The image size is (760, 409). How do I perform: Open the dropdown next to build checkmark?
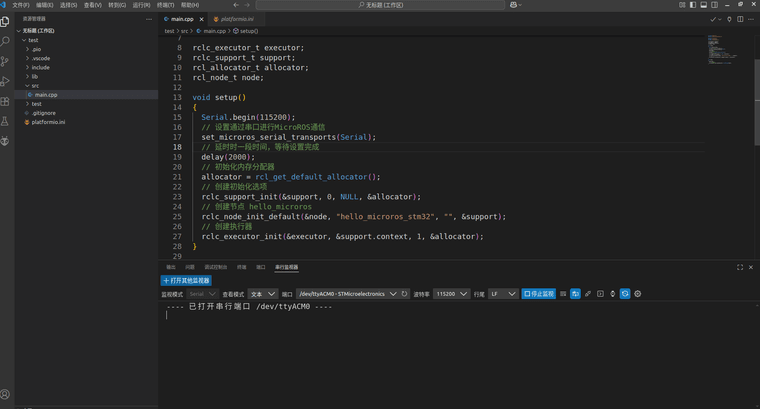720,19
